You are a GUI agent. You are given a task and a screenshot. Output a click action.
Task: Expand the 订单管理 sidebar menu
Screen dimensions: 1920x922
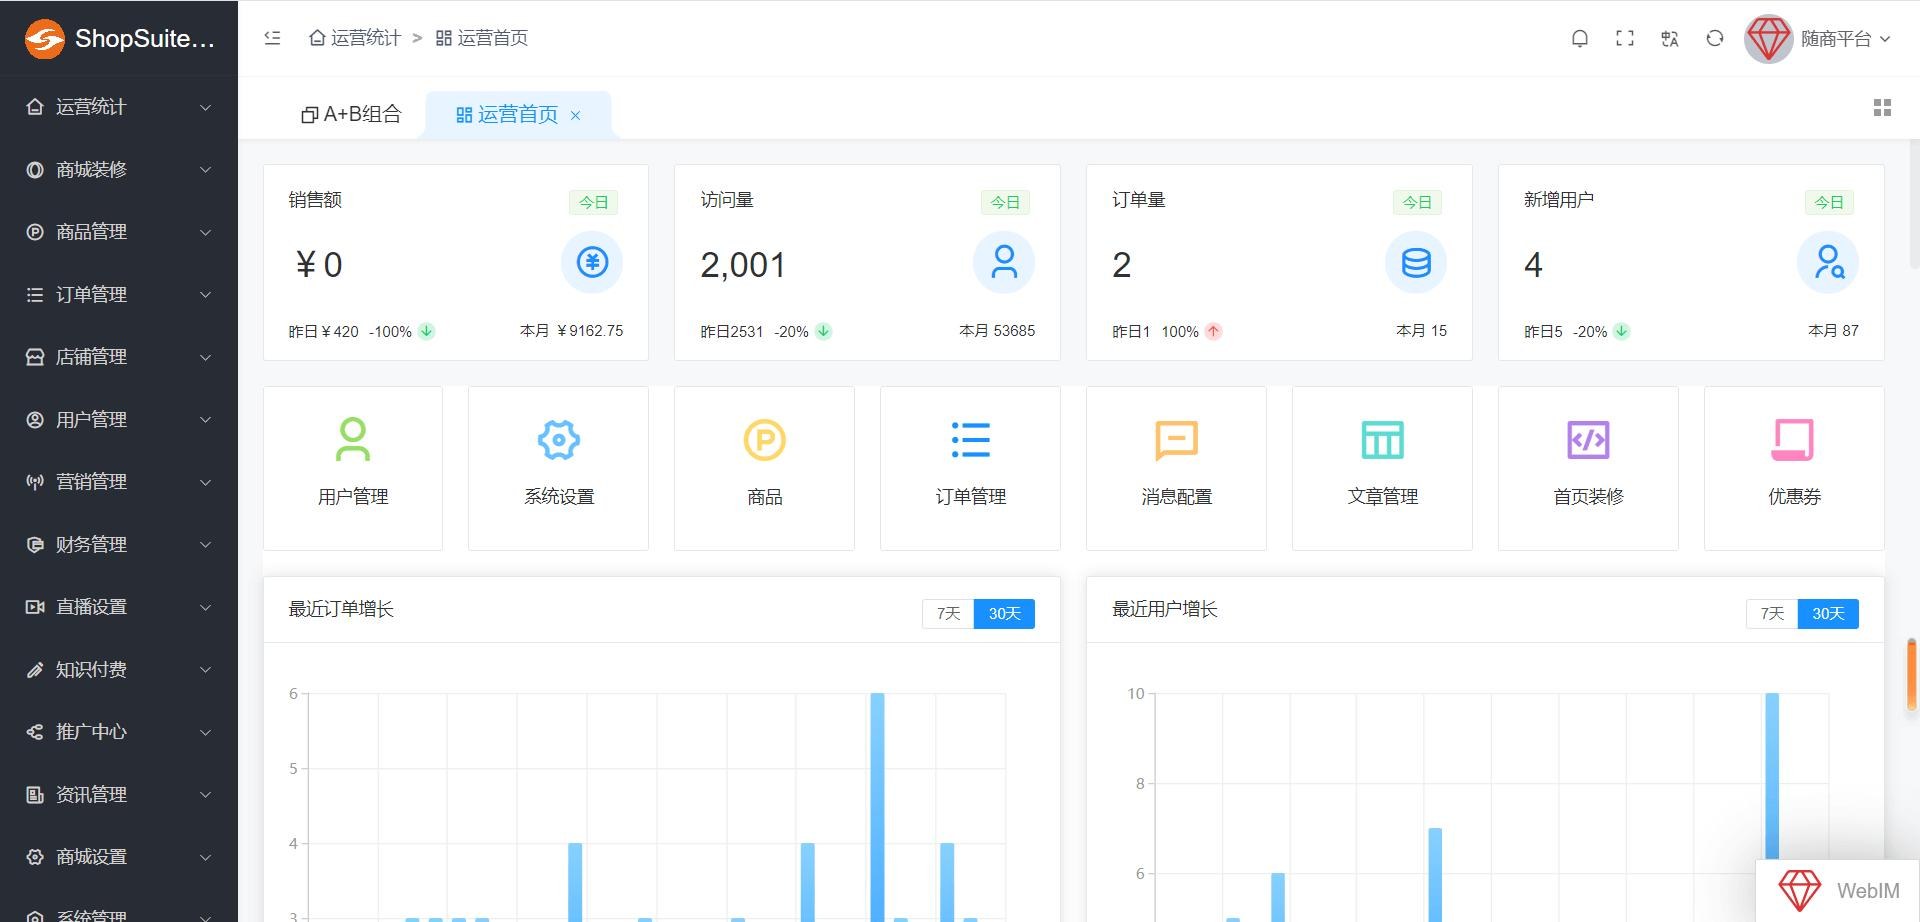tap(119, 295)
